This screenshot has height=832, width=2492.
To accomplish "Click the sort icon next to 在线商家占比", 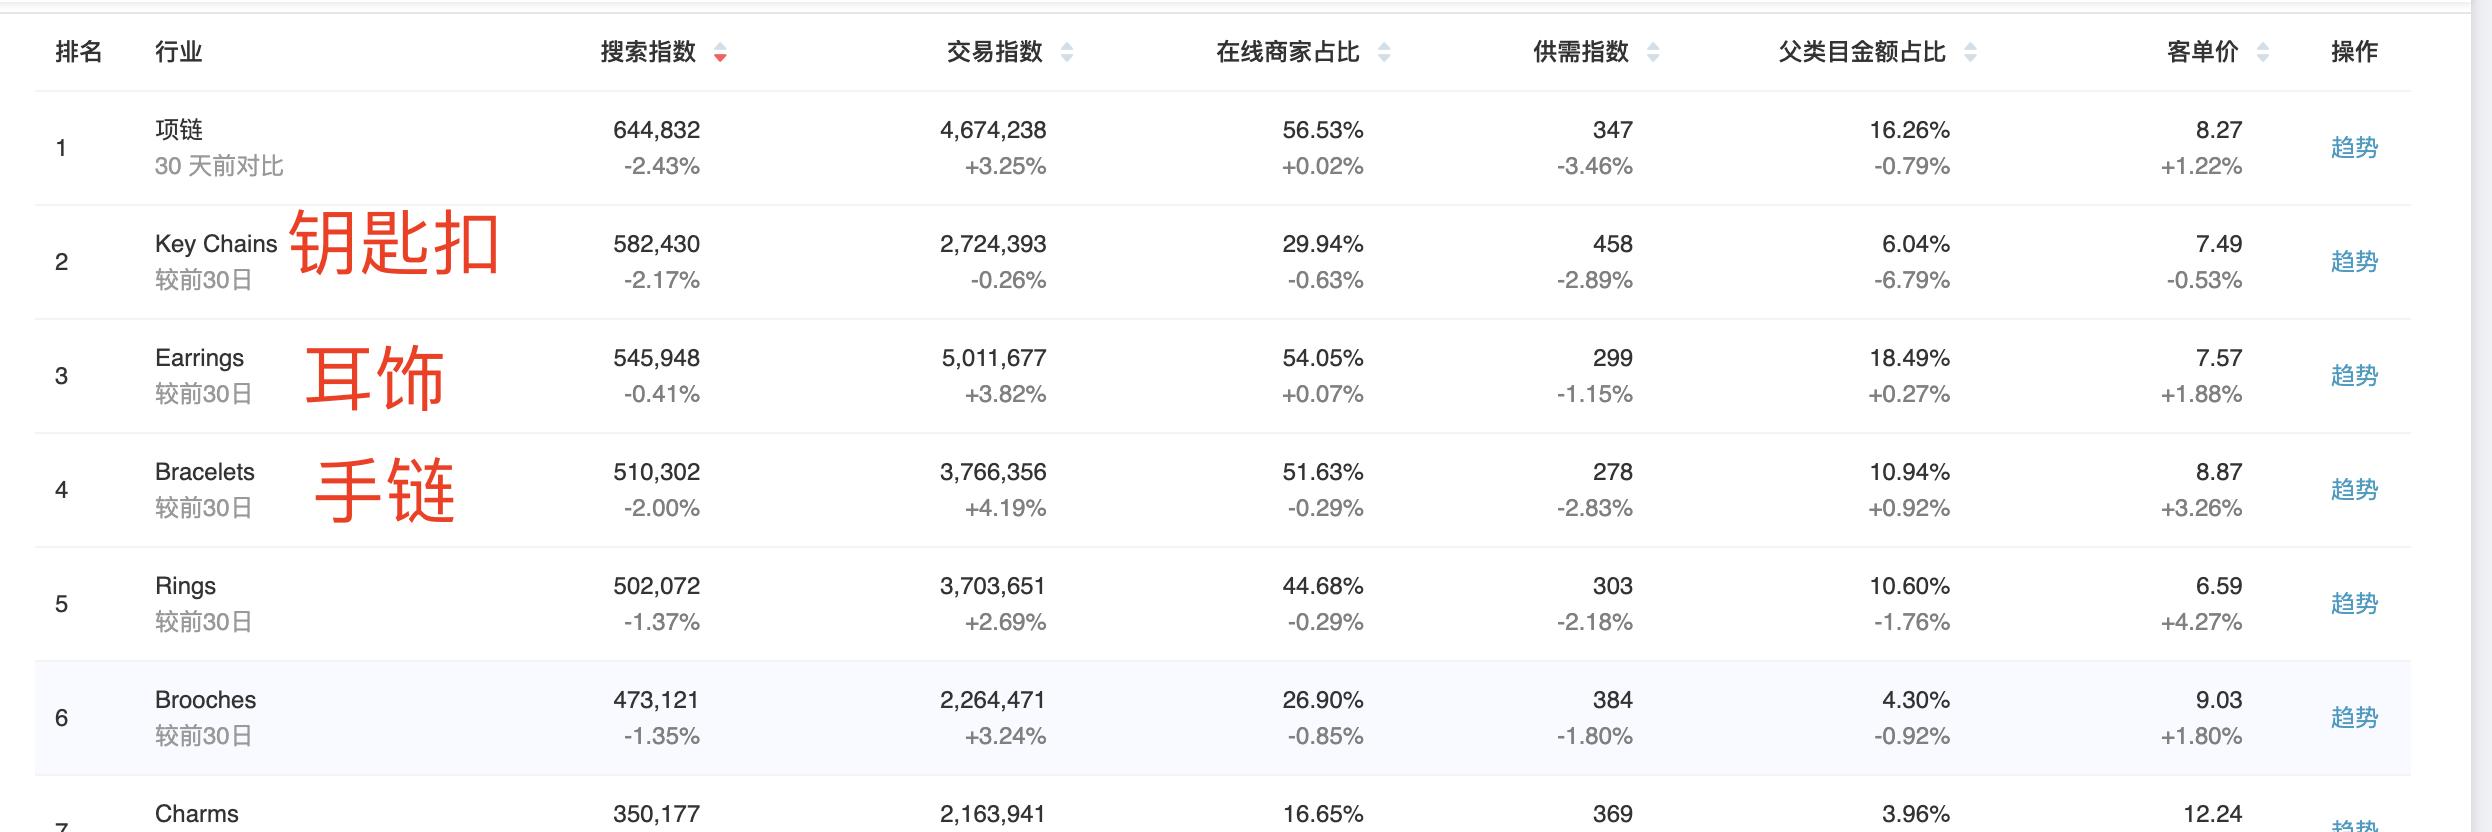I will pos(1384,53).
